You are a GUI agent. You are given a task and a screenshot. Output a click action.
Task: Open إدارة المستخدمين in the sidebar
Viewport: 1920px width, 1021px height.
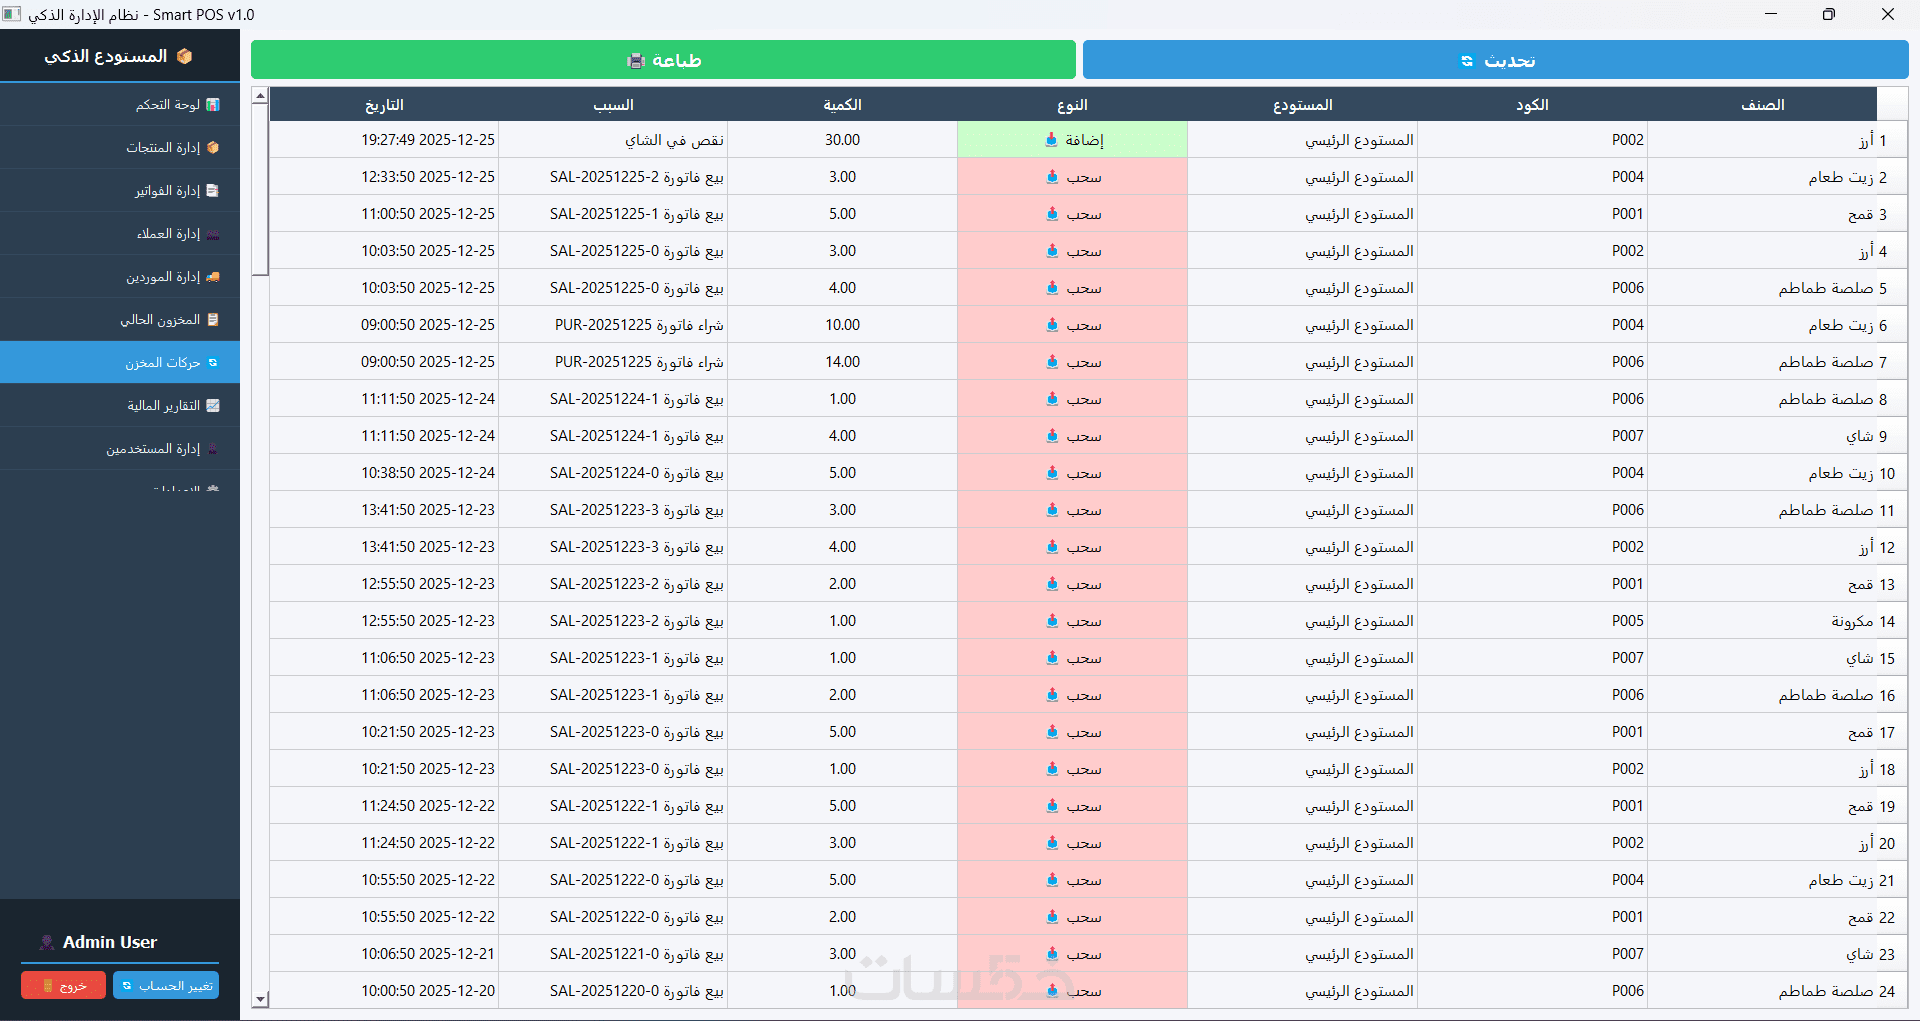tap(120, 449)
